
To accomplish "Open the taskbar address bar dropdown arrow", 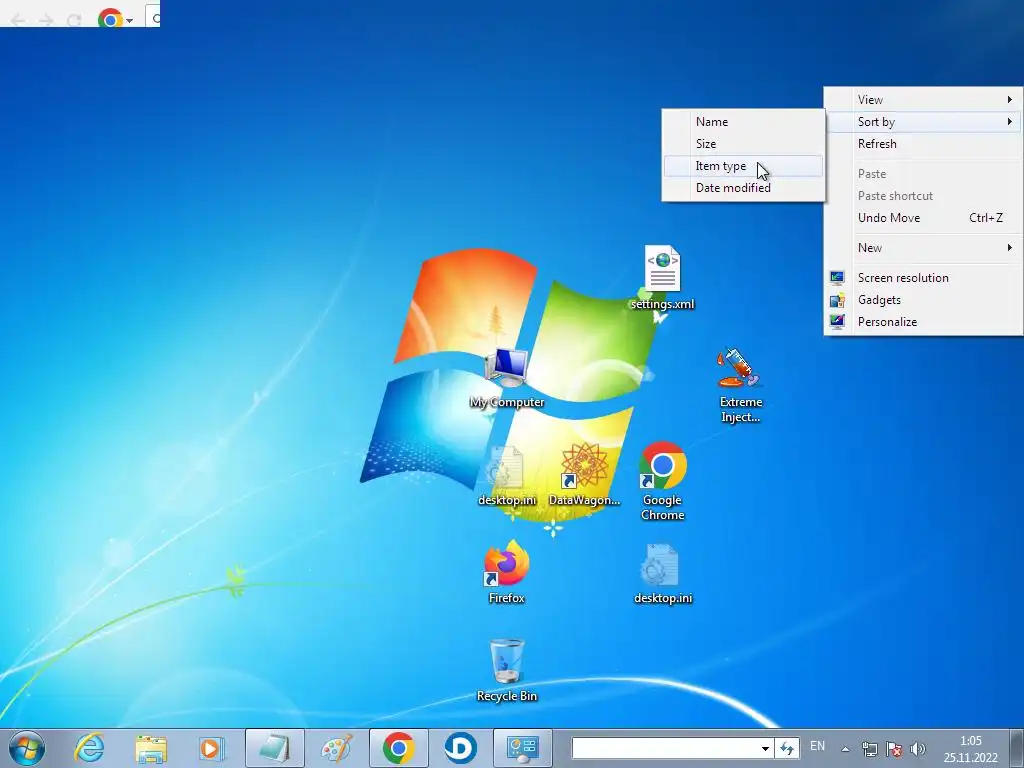I will click(x=765, y=748).
